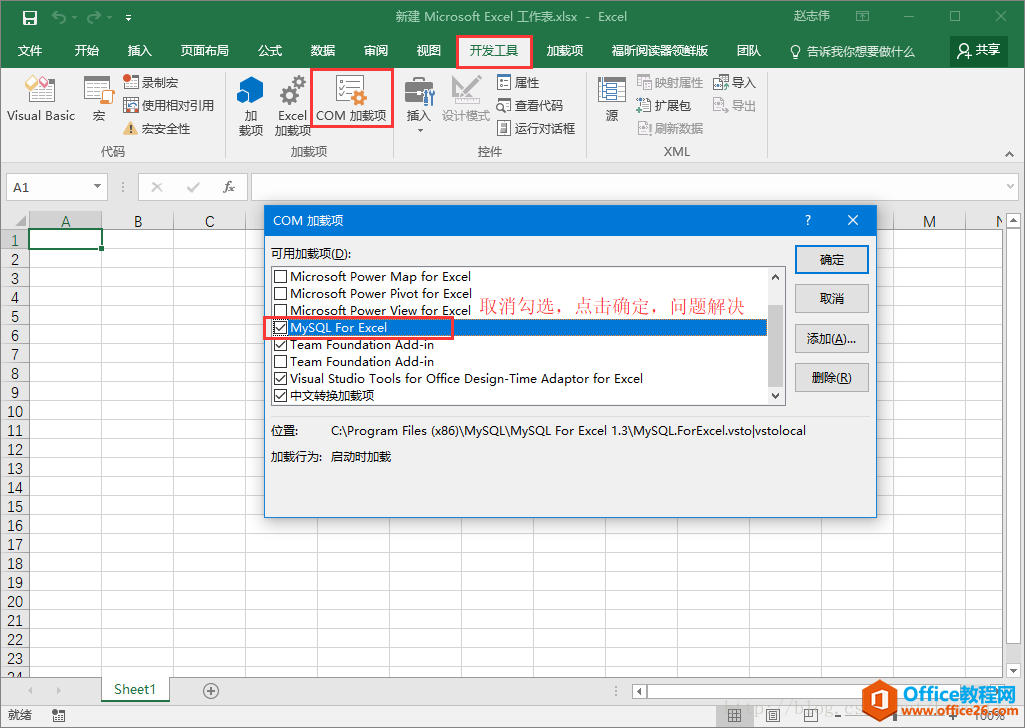Uncheck 中文转换加载项
The height and width of the screenshot is (728, 1025).
(x=280, y=395)
